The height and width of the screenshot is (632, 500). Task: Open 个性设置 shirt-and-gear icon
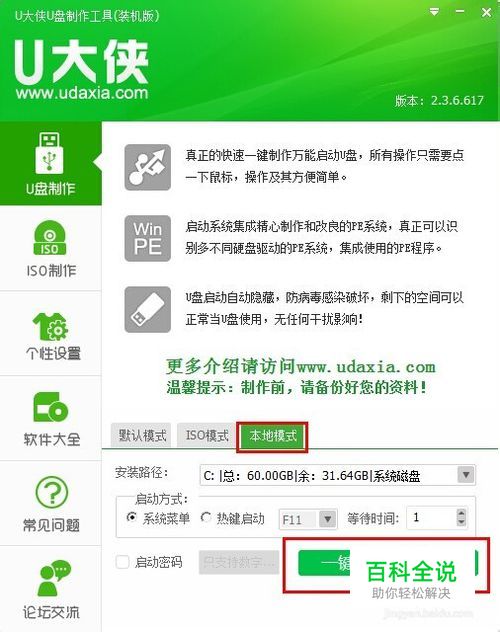pyautogui.click(x=50, y=326)
